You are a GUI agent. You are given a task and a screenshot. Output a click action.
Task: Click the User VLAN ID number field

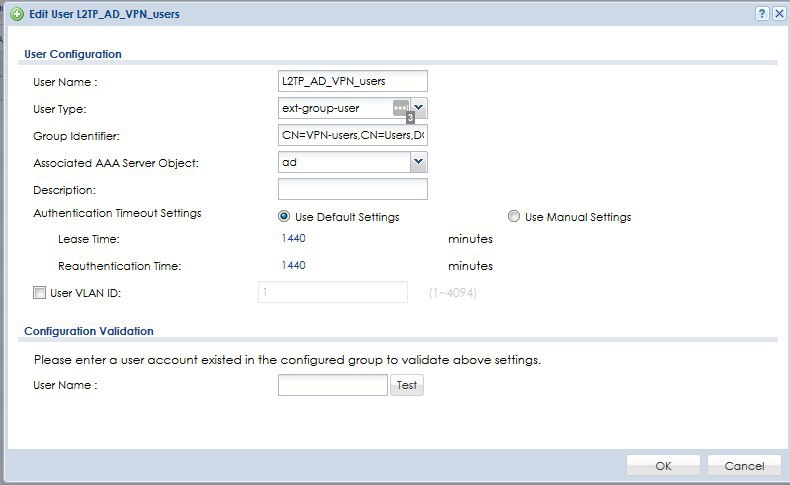[332, 292]
